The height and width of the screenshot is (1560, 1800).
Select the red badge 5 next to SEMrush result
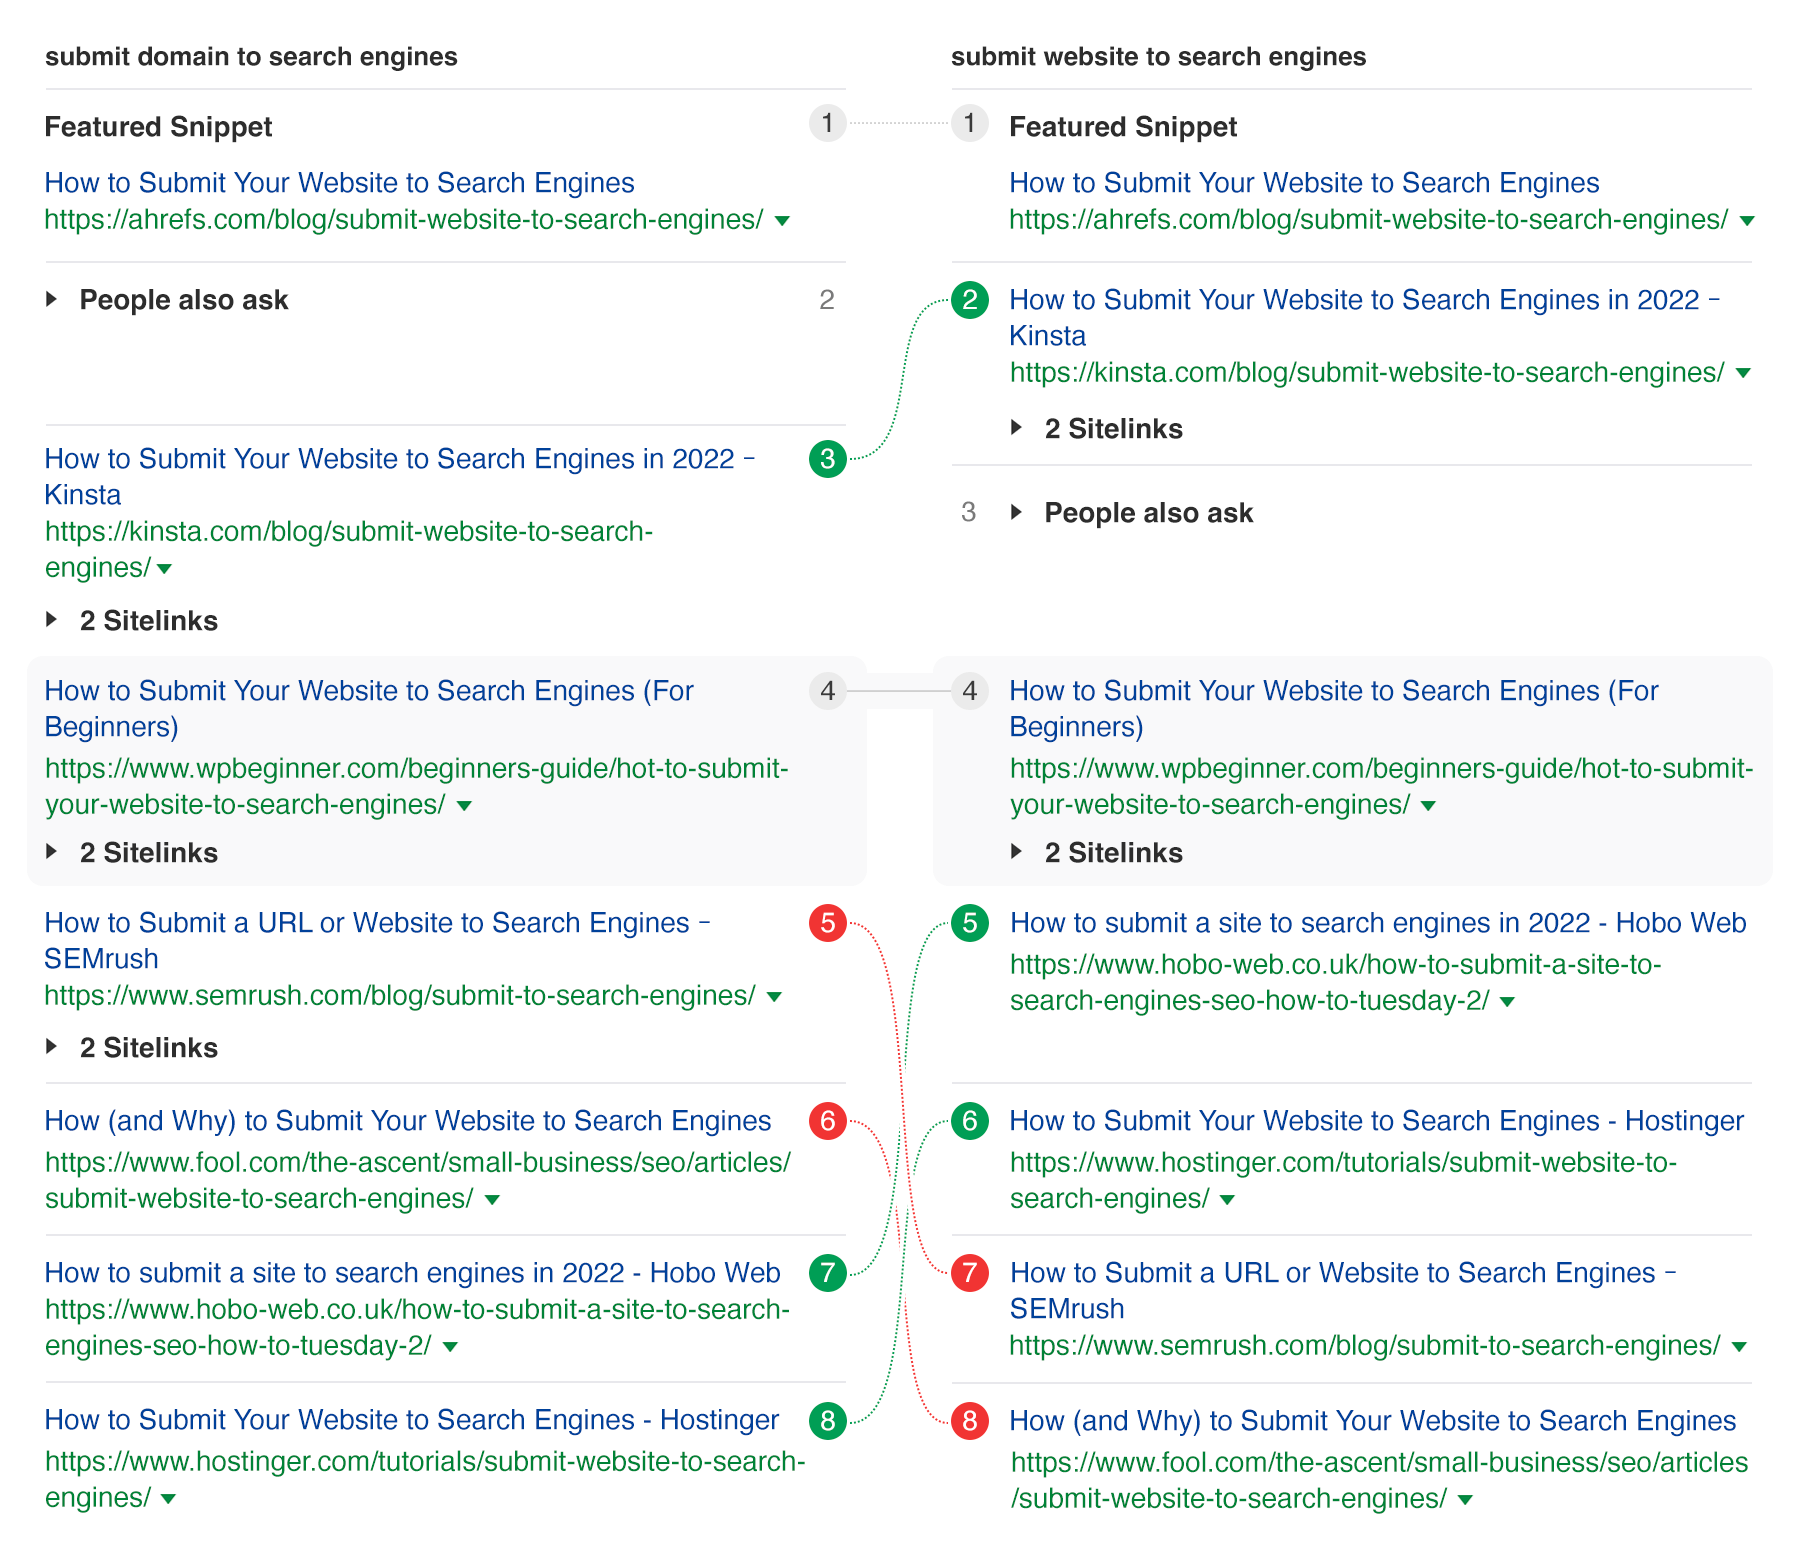[827, 923]
